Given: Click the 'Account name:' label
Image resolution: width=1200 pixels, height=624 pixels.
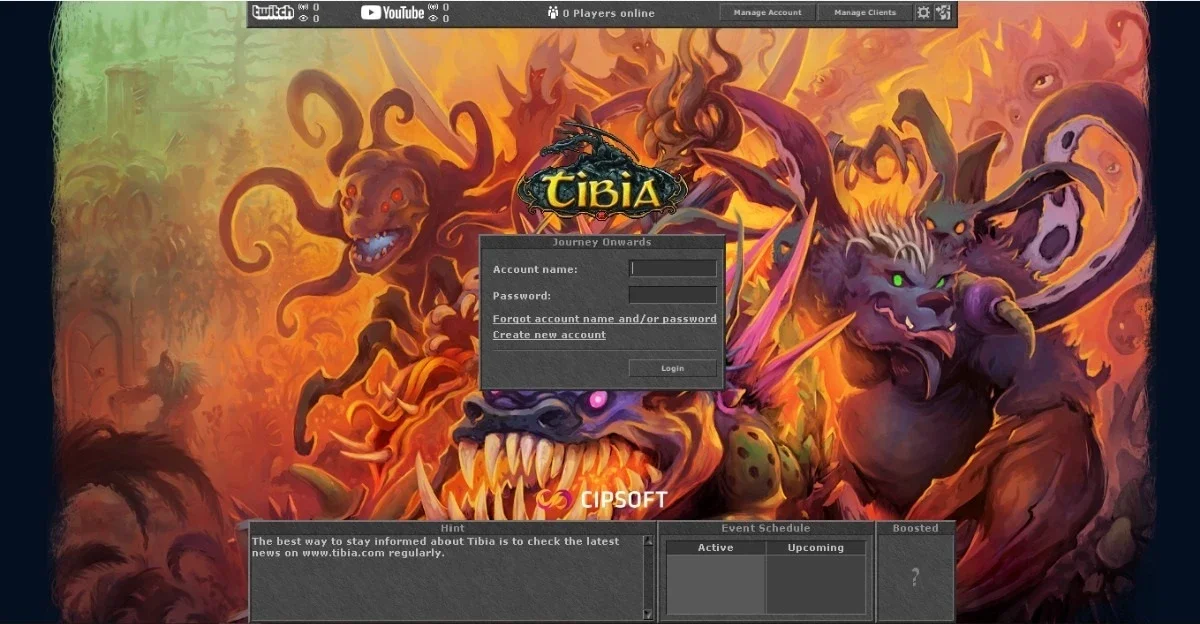Looking at the screenshot, I should coord(535,270).
